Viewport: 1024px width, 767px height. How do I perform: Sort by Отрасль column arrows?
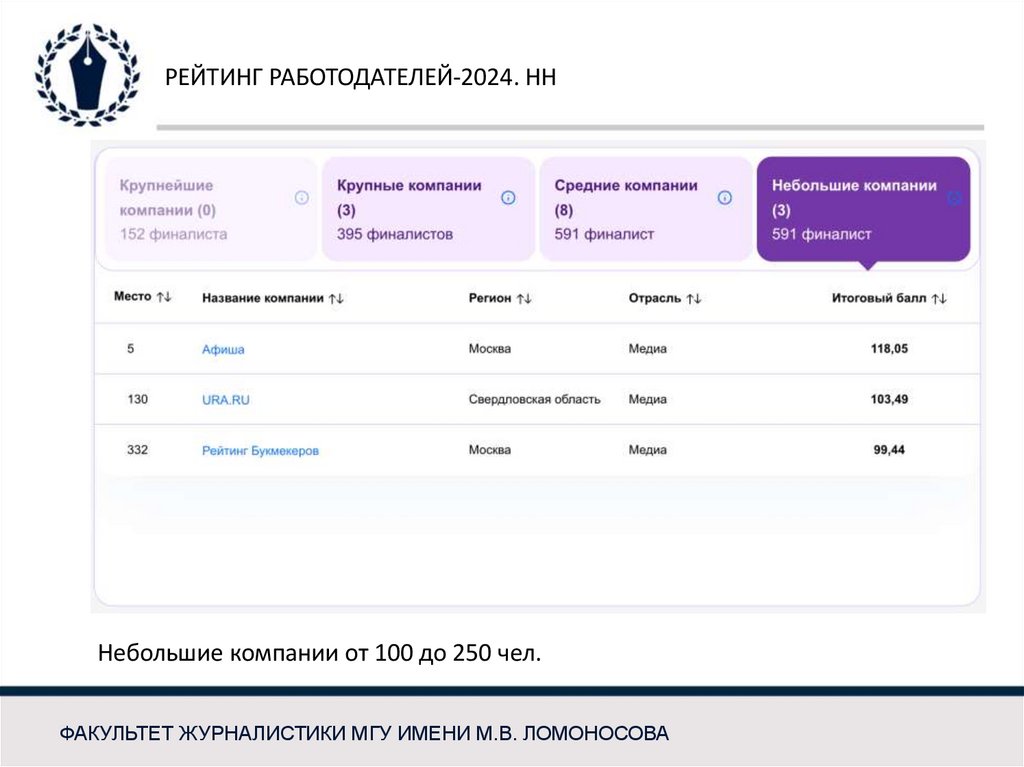click(x=694, y=299)
